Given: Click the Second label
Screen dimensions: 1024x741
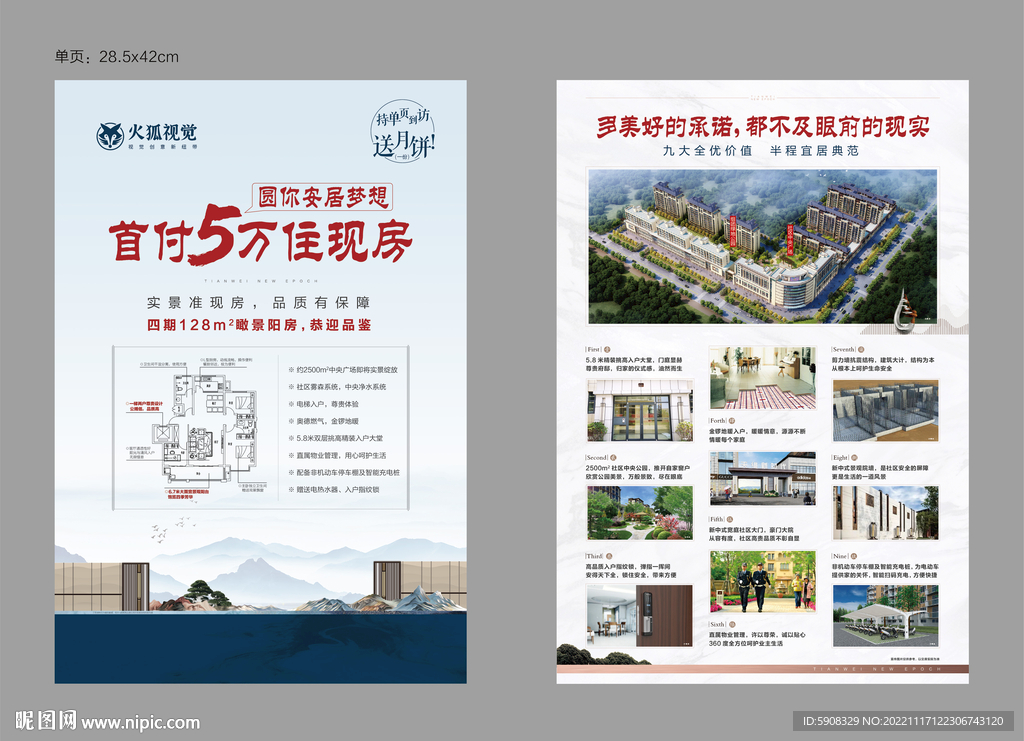Looking at the screenshot, I should pyautogui.click(x=597, y=458).
